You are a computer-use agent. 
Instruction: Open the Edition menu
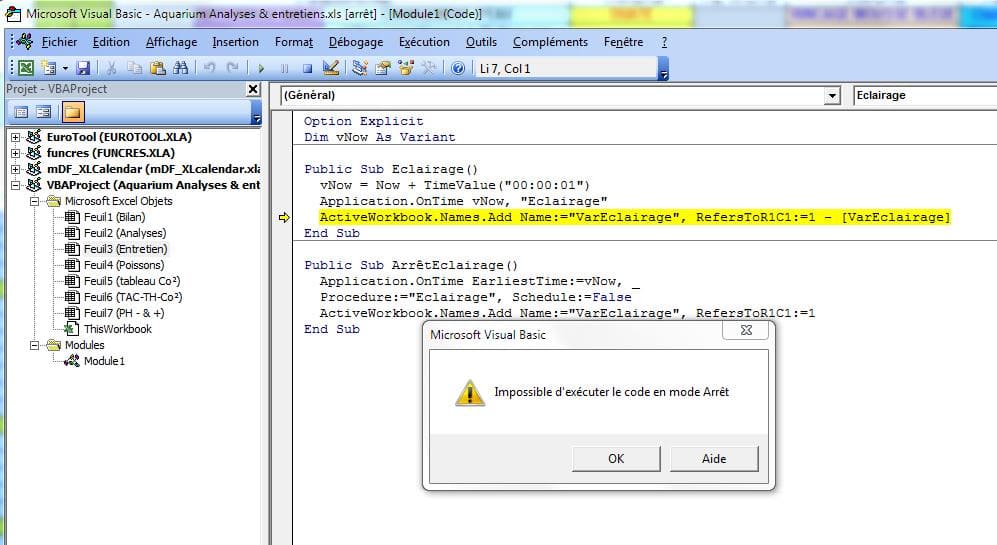coord(111,42)
